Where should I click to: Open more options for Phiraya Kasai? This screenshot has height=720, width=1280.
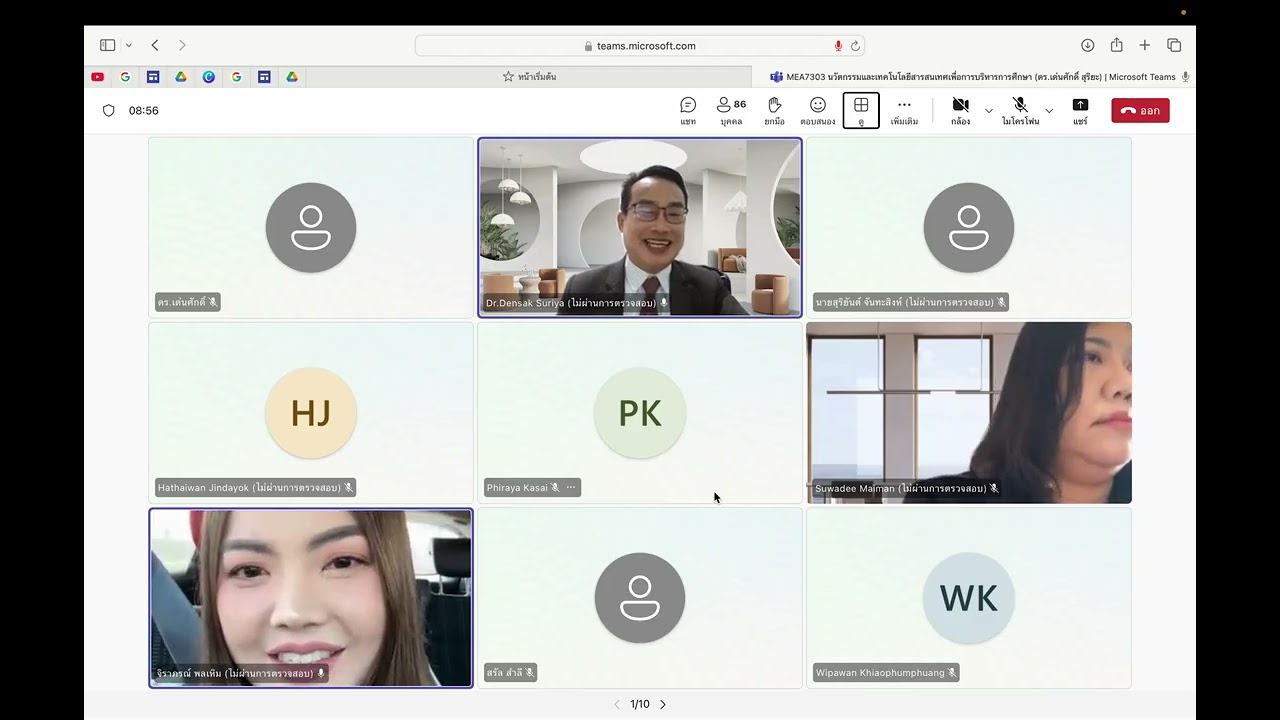[571, 488]
